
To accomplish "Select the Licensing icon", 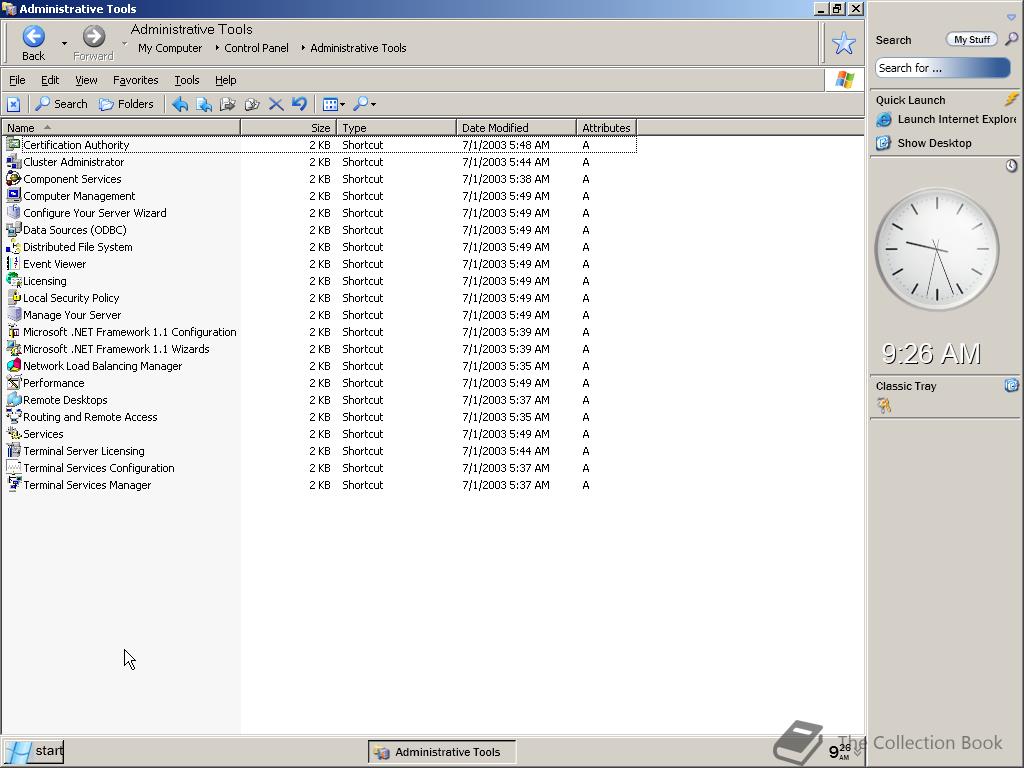I will [x=13, y=280].
